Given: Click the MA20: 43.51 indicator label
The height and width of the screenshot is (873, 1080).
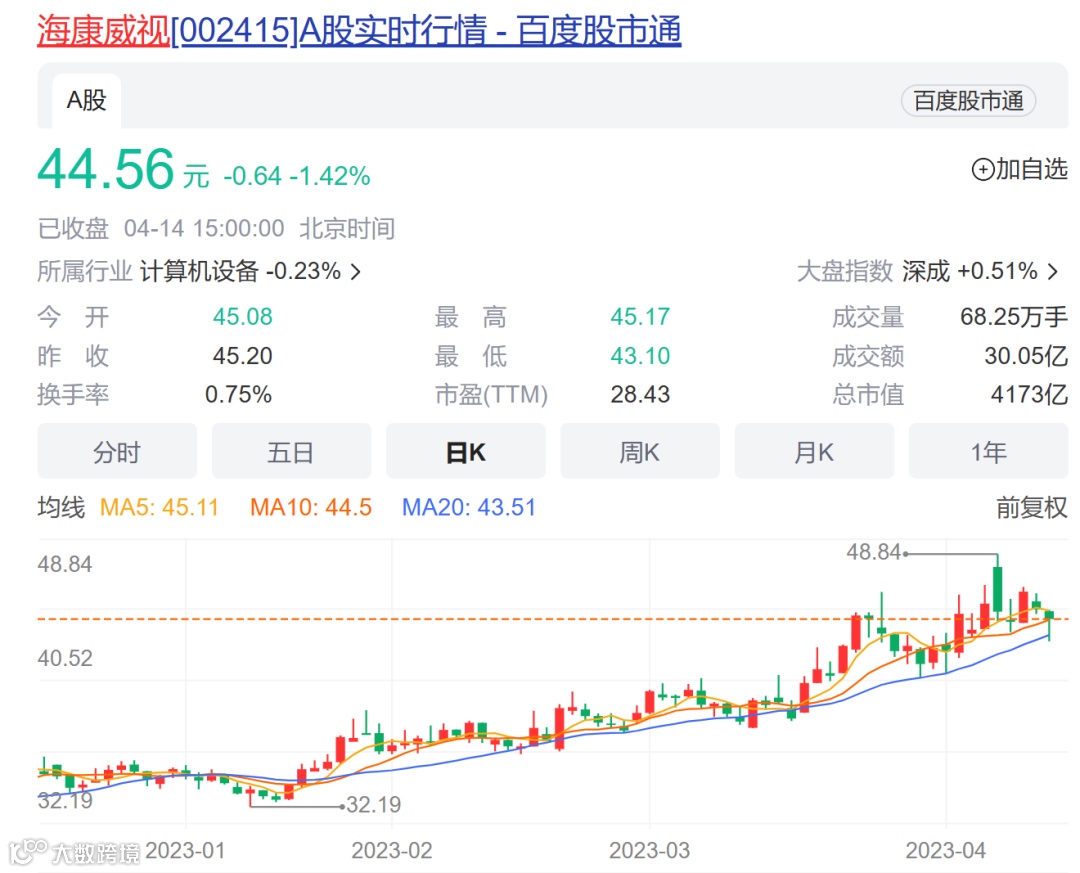Looking at the screenshot, I should 468,508.
